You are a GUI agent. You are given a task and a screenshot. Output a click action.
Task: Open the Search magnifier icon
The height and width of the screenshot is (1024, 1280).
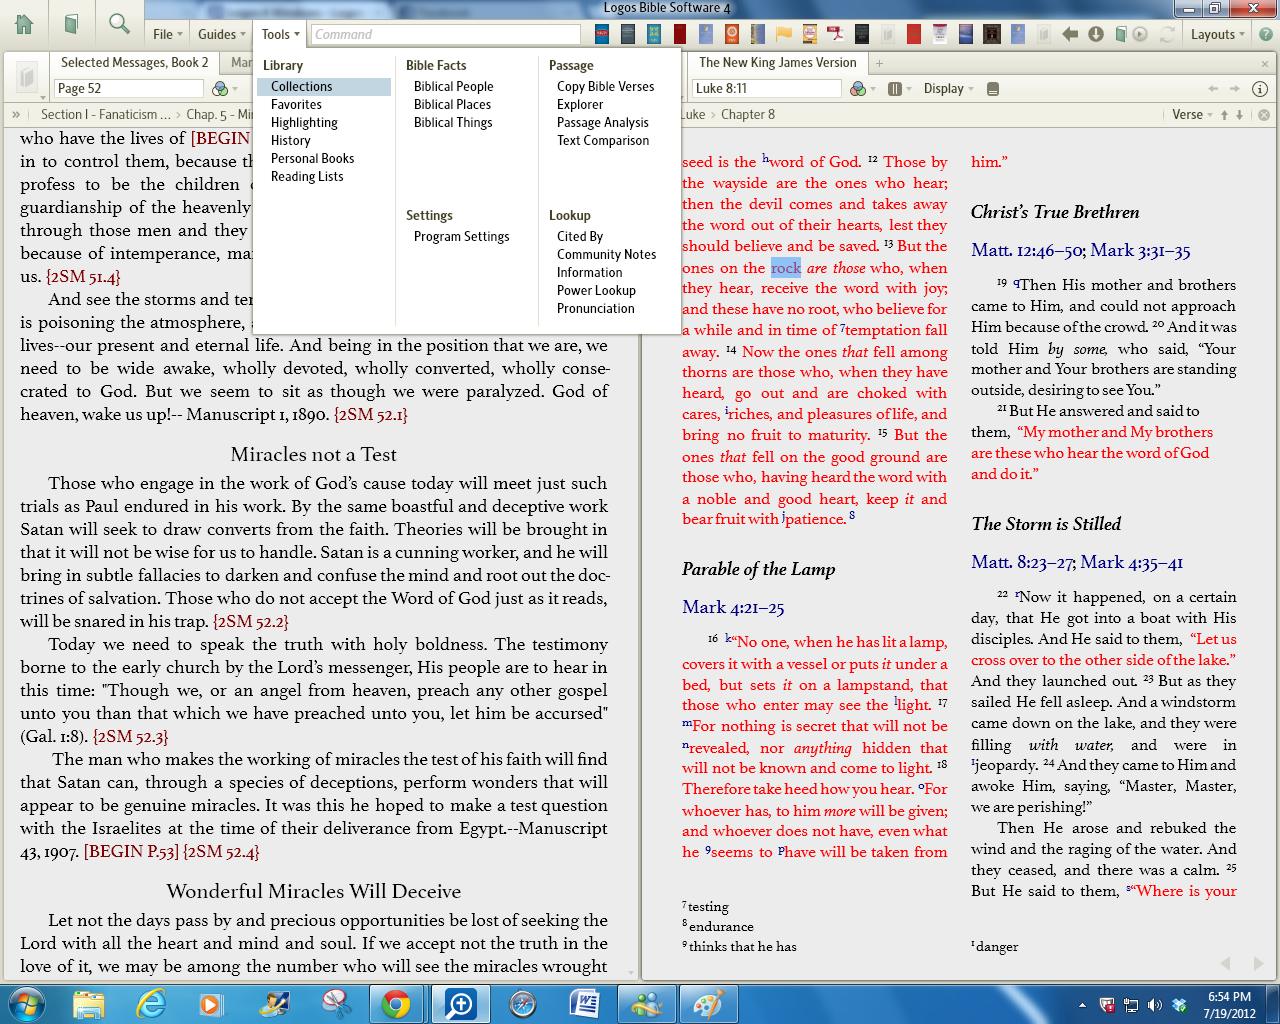(119, 24)
